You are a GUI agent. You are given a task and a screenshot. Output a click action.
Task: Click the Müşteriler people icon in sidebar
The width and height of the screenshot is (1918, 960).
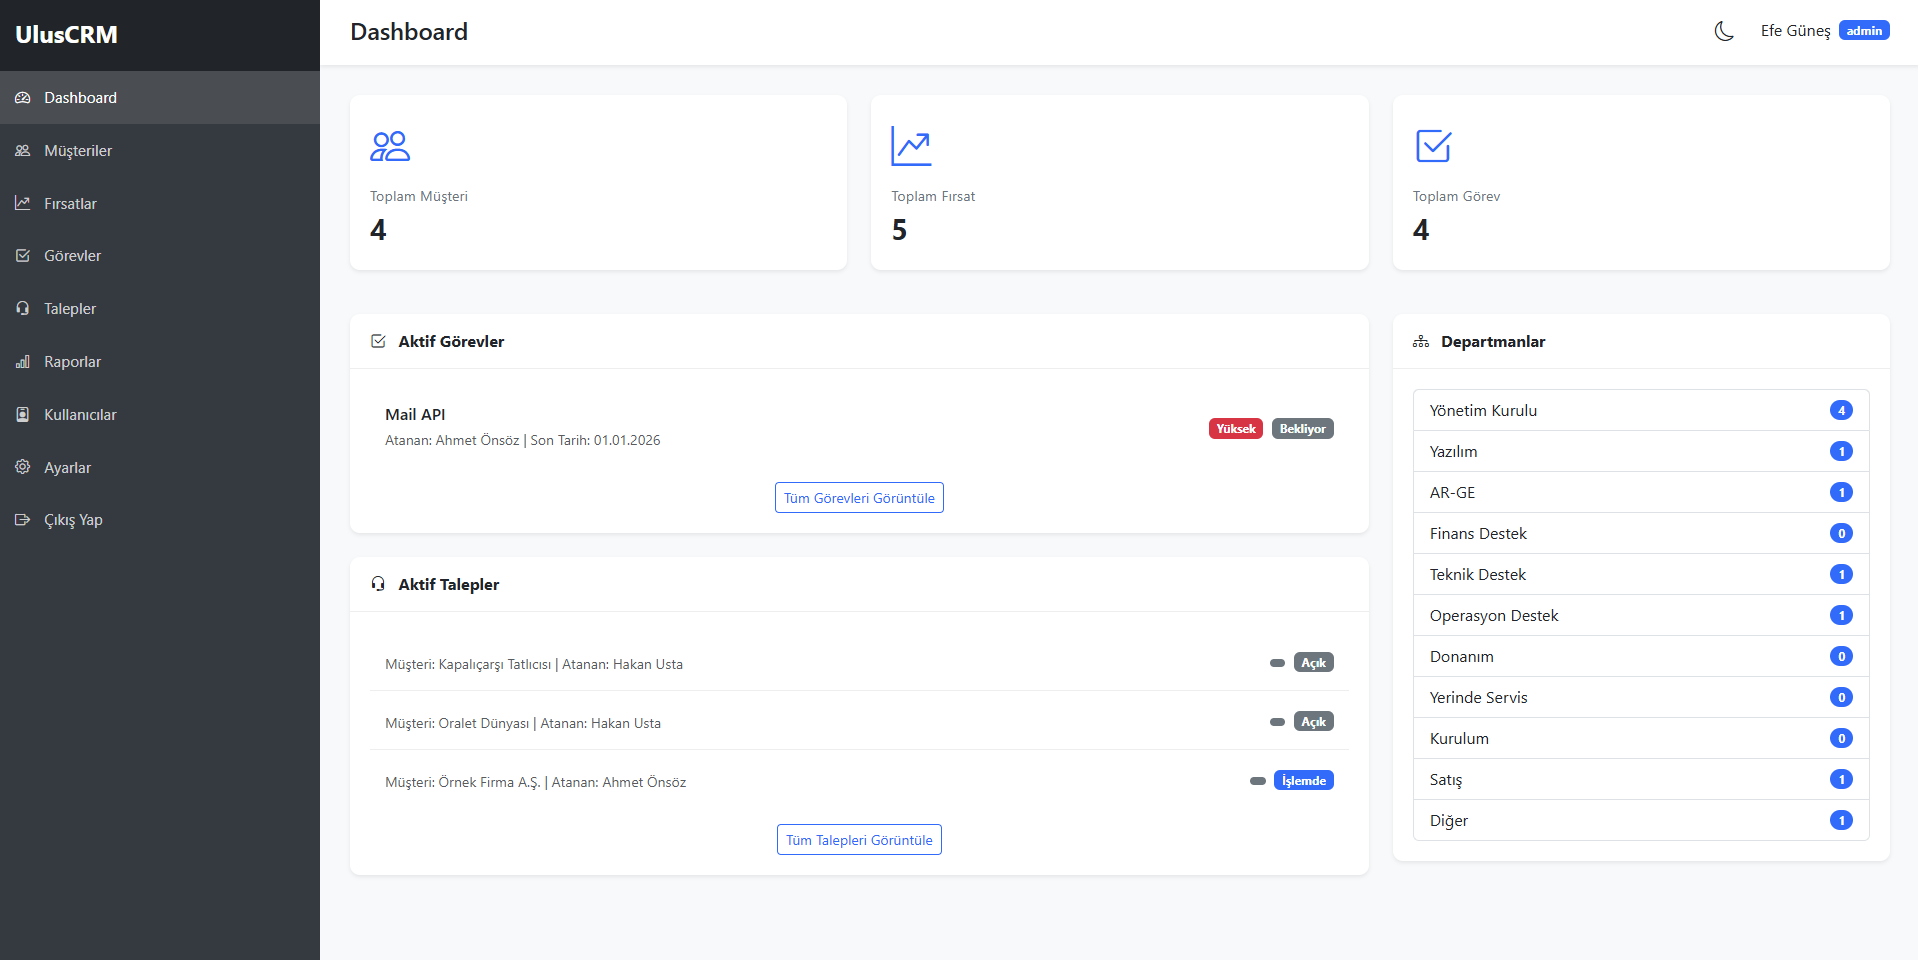[23, 151]
